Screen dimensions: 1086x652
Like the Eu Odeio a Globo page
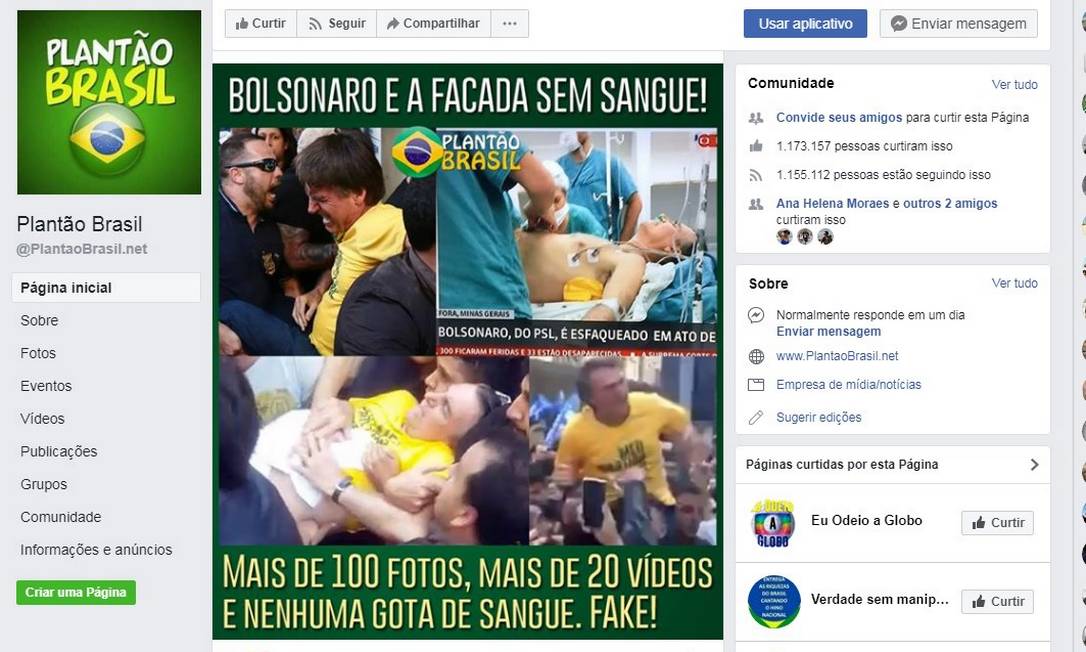click(997, 522)
